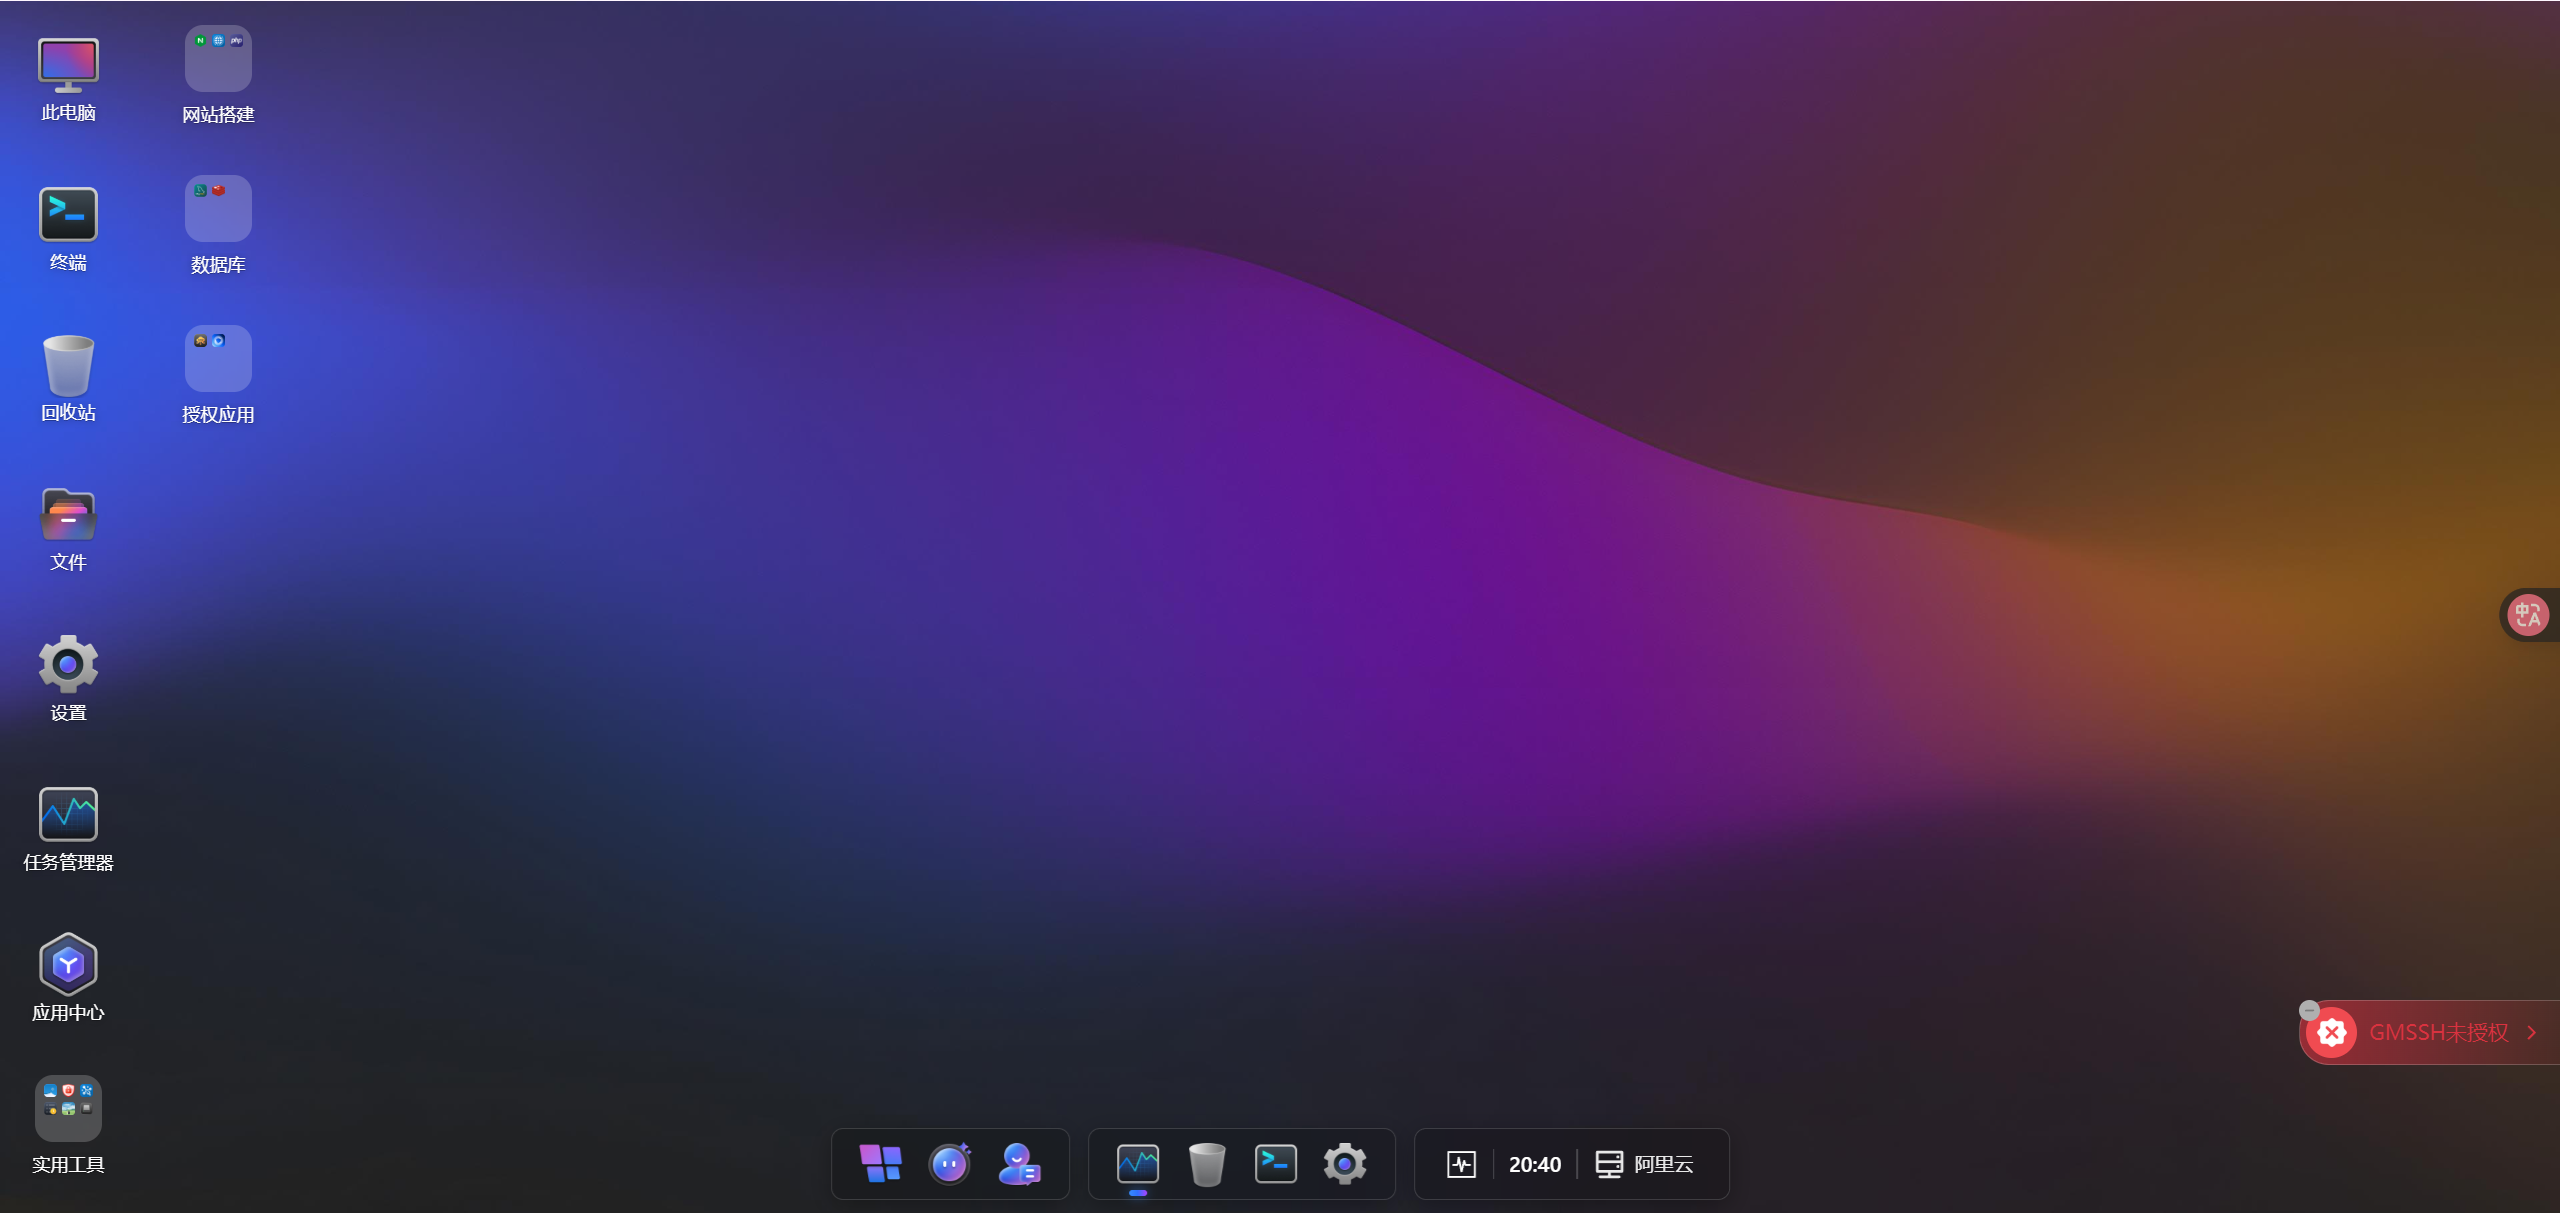Click the GMSSH未授权 notification button
The width and height of the screenshot is (2560, 1213).
(2438, 1033)
